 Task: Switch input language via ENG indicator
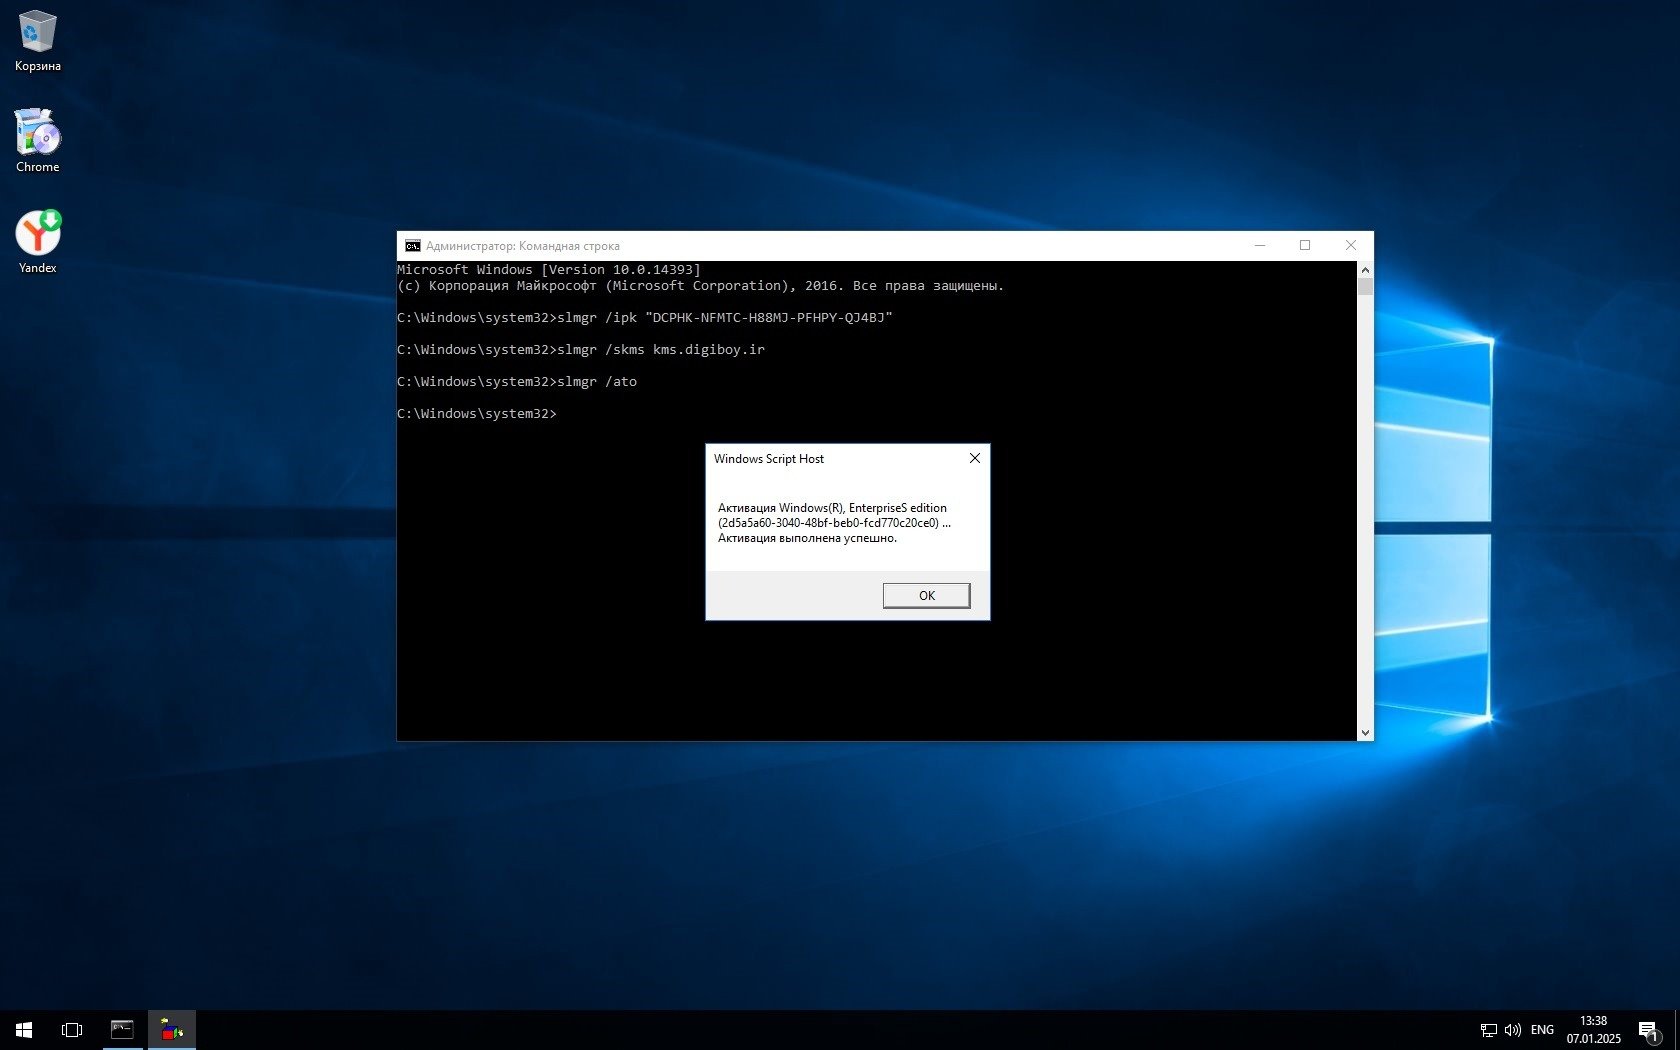[1542, 1030]
